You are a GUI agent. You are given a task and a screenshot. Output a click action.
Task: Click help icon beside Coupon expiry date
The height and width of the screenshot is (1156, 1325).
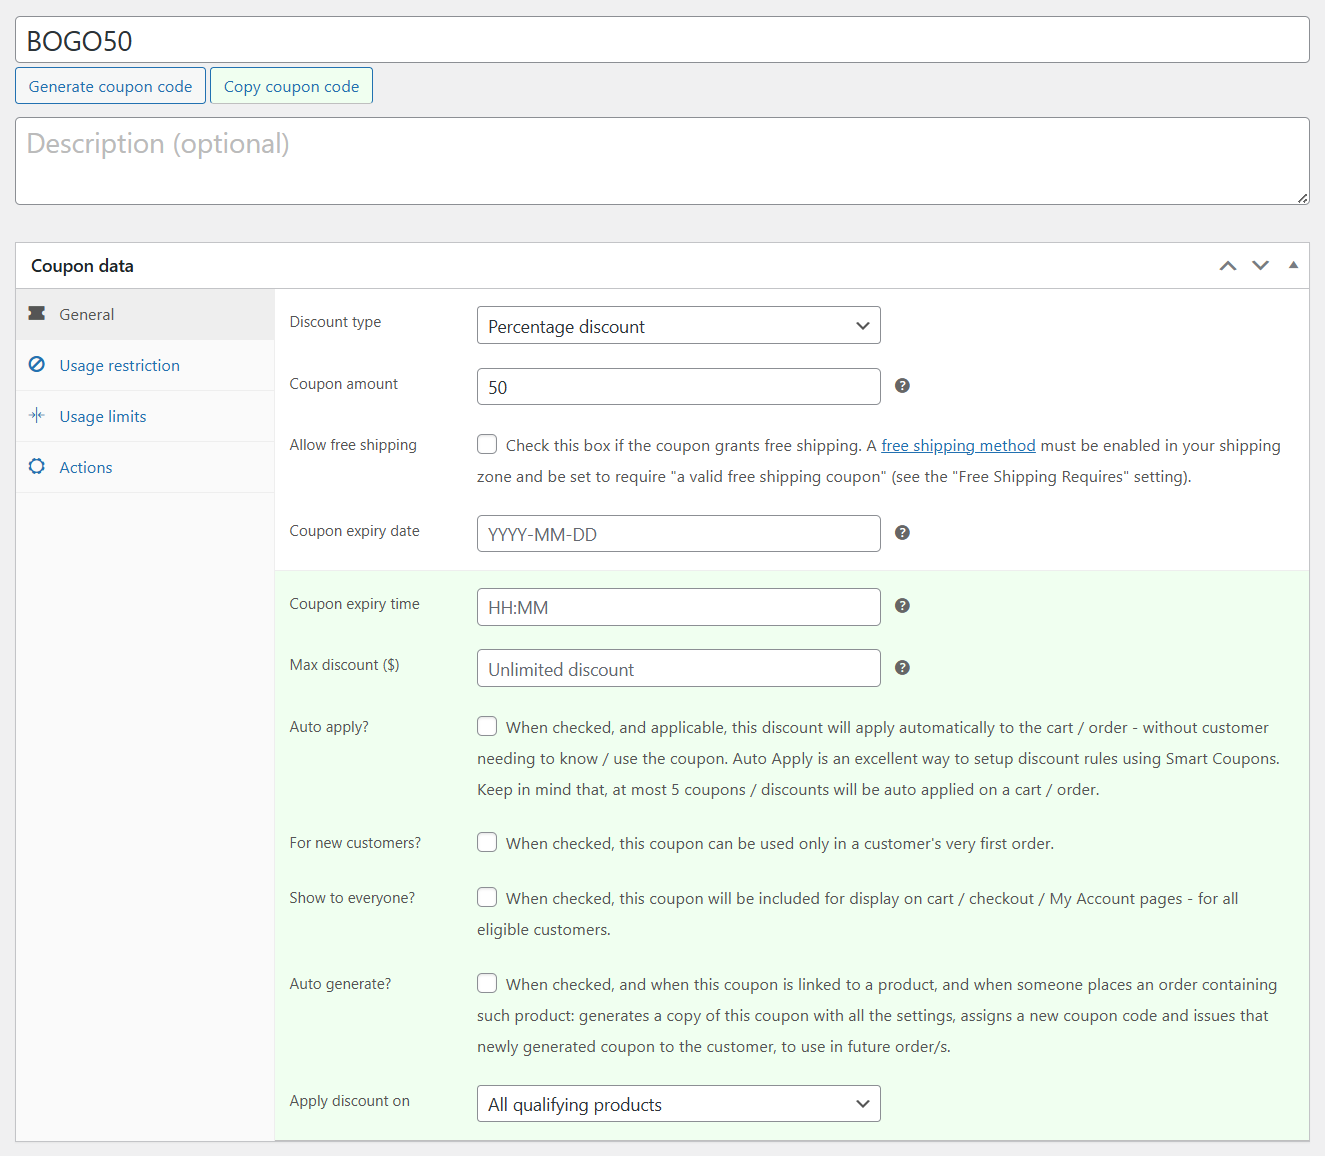click(902, 533)
